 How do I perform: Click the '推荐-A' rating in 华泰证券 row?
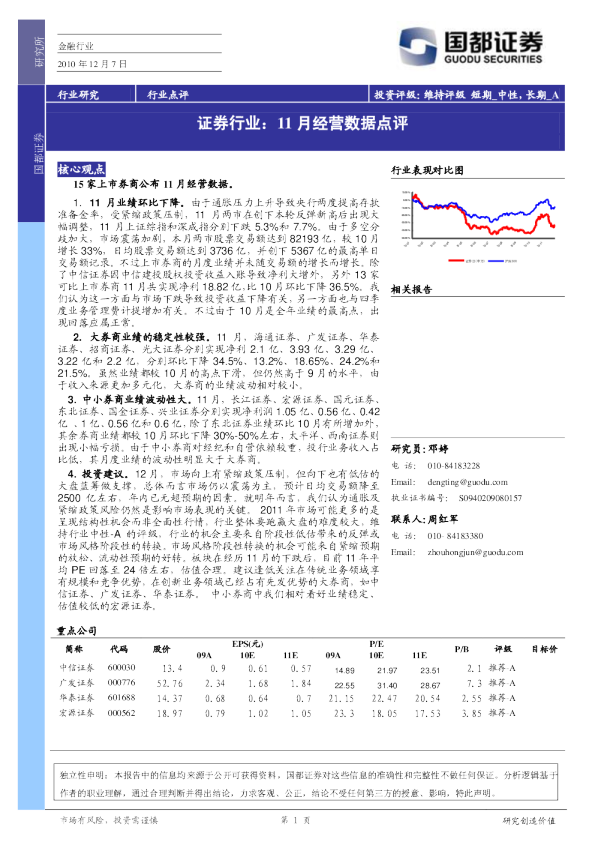point(502,699)
